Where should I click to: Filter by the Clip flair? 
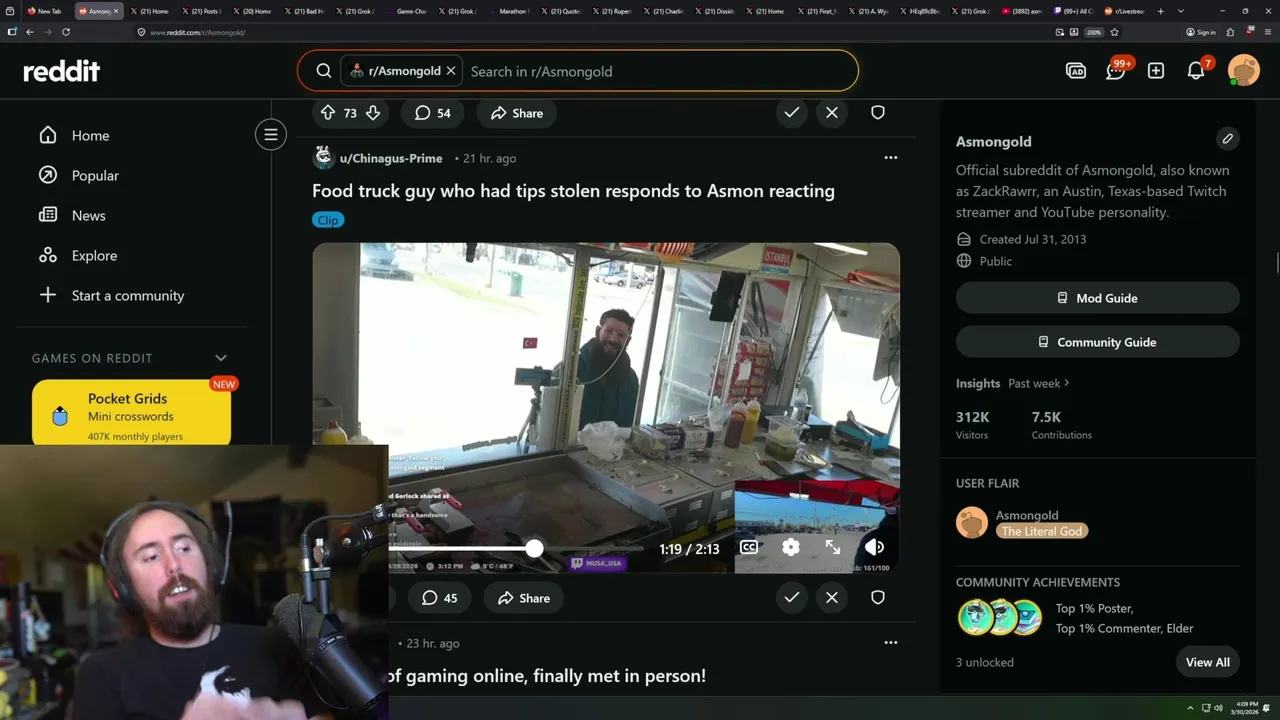click(328, 220)
